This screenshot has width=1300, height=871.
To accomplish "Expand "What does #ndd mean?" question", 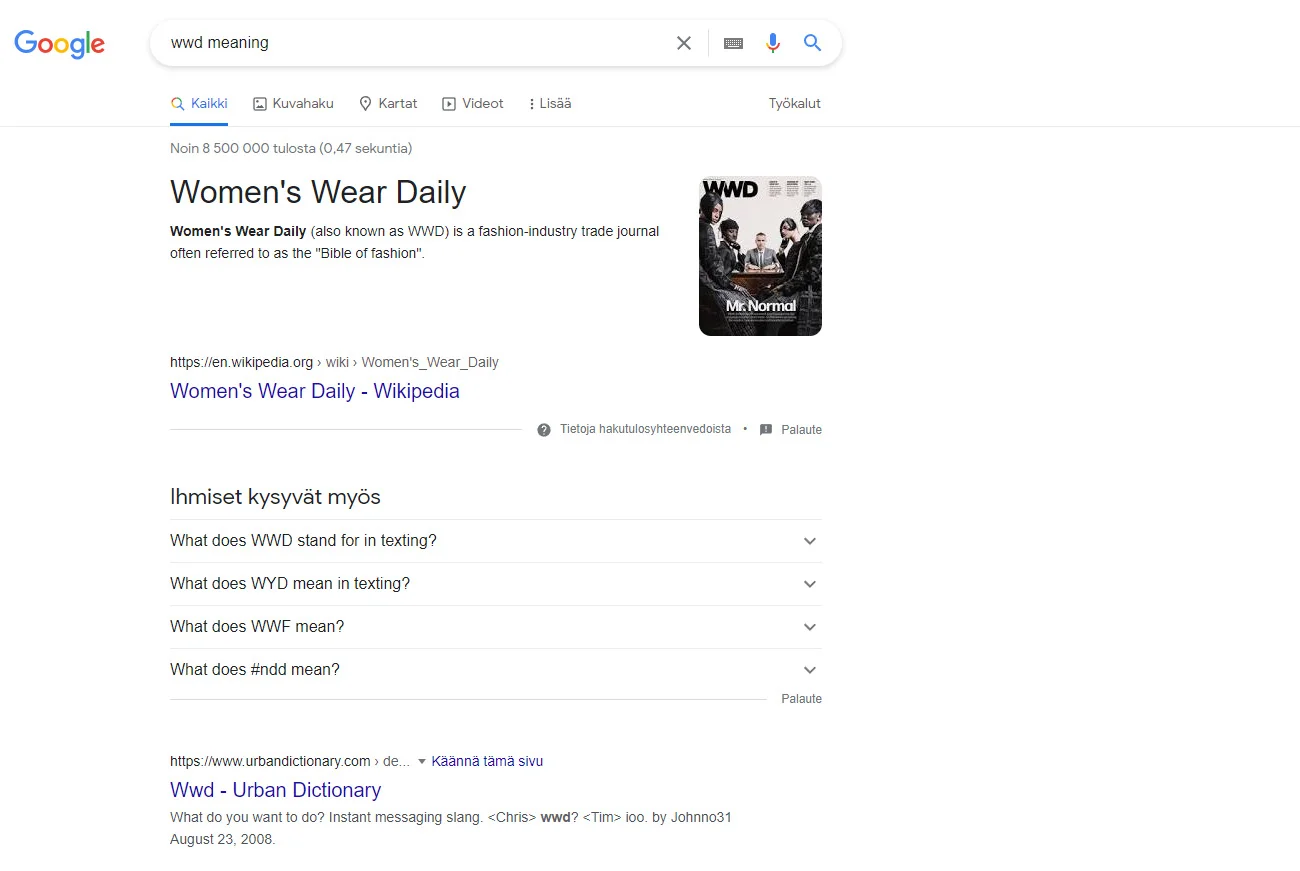I will pos(810,670).
